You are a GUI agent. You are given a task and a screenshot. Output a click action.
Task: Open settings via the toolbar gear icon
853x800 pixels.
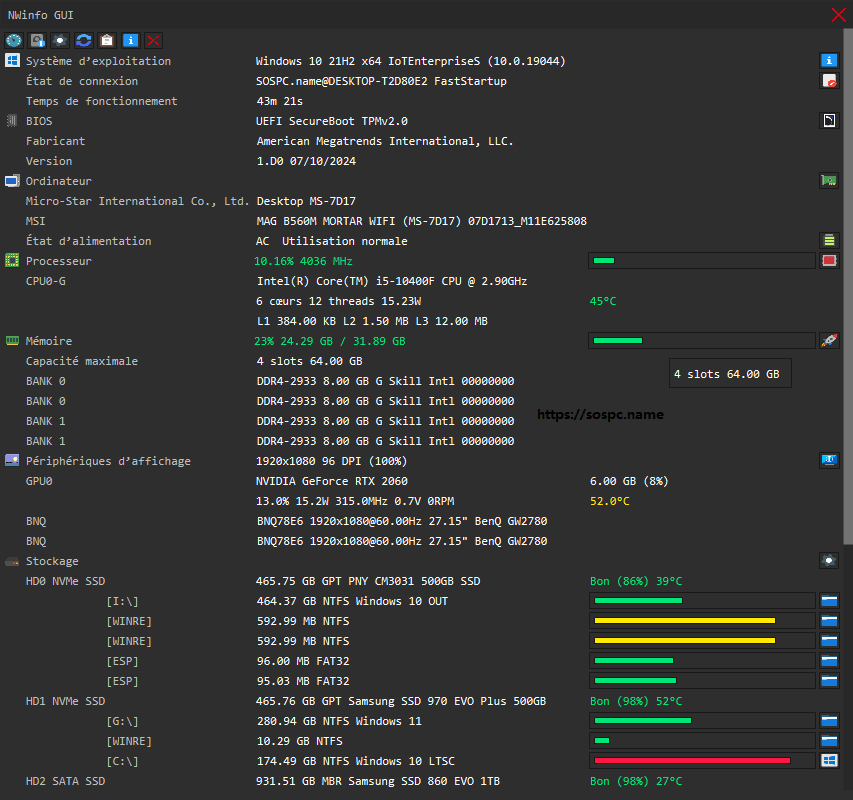60,40
